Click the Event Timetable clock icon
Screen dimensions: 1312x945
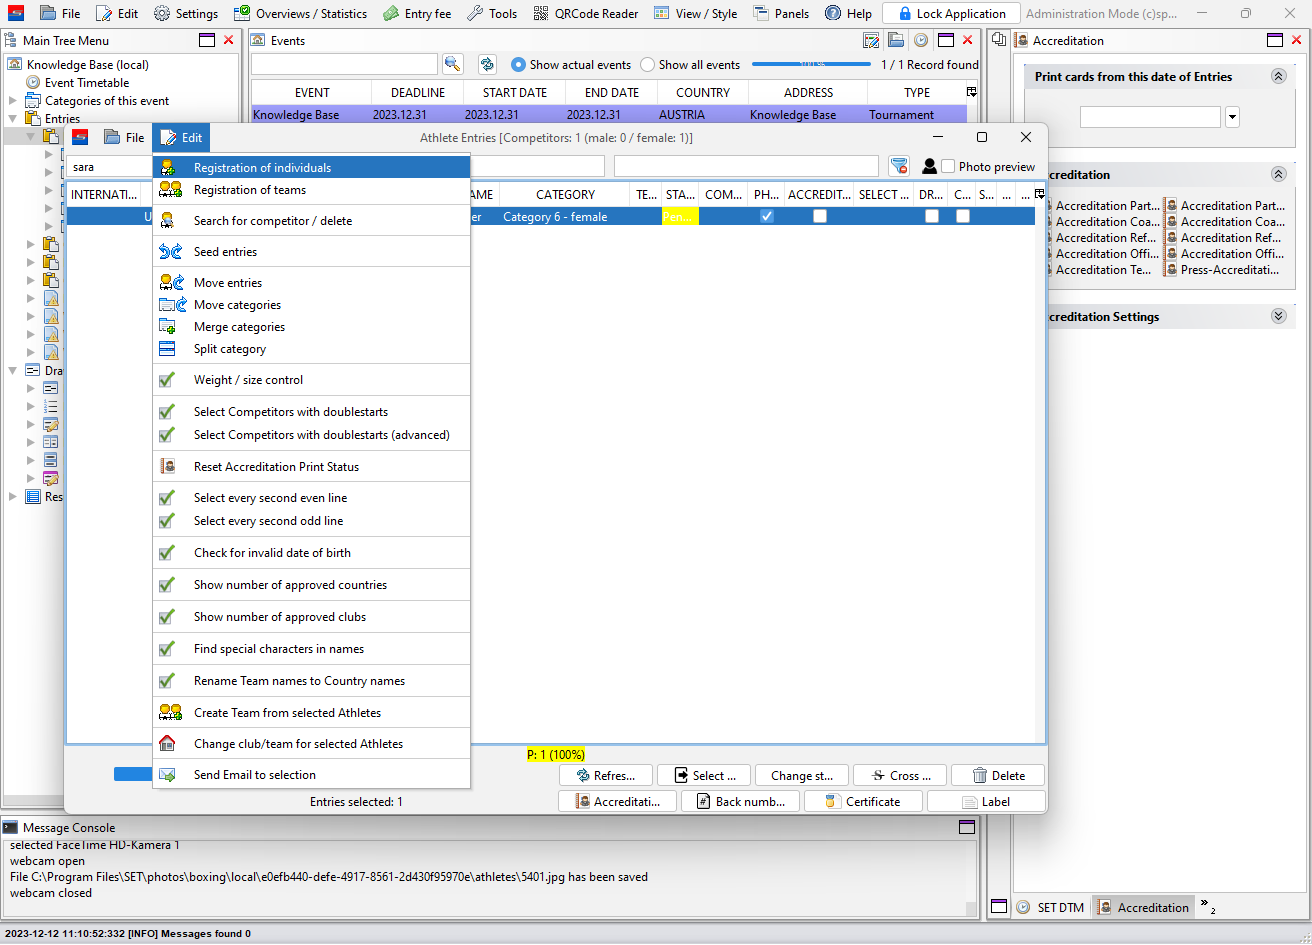pyautogui.click(x=33, y=83)
